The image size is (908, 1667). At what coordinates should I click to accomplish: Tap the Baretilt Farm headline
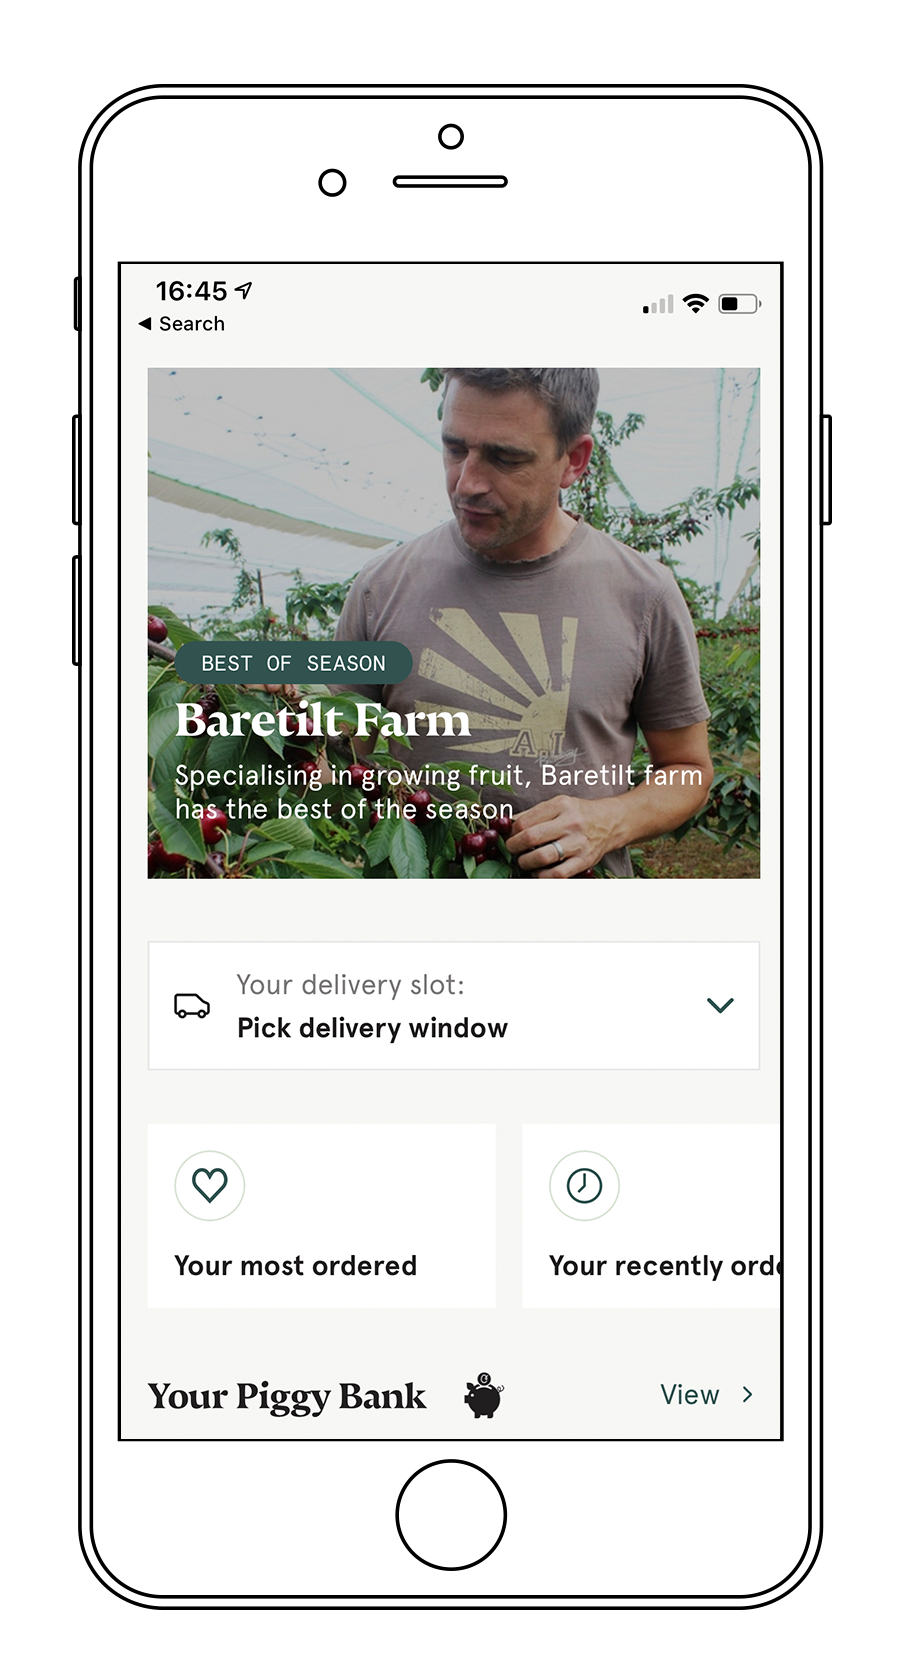[323, 720]
